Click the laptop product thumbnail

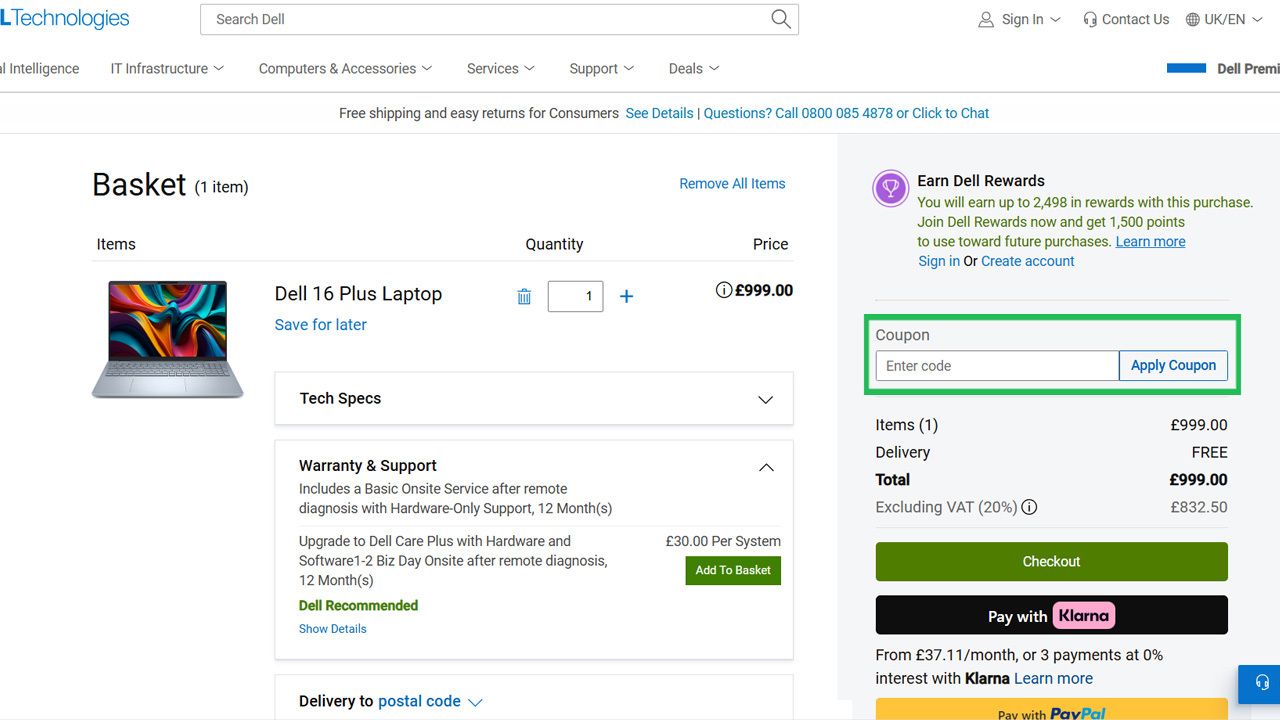coord(167,339)
